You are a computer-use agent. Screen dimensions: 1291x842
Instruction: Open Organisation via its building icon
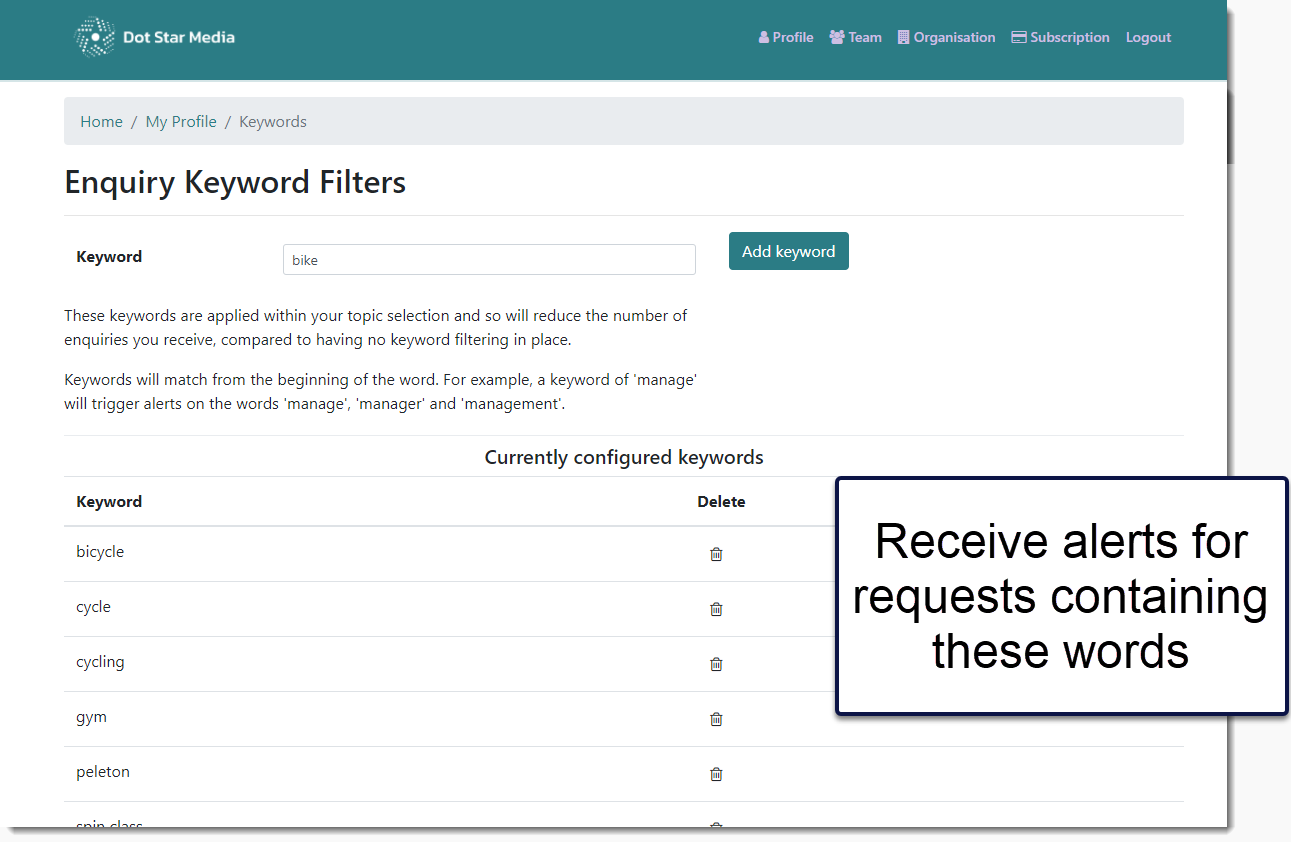[903, 36]
